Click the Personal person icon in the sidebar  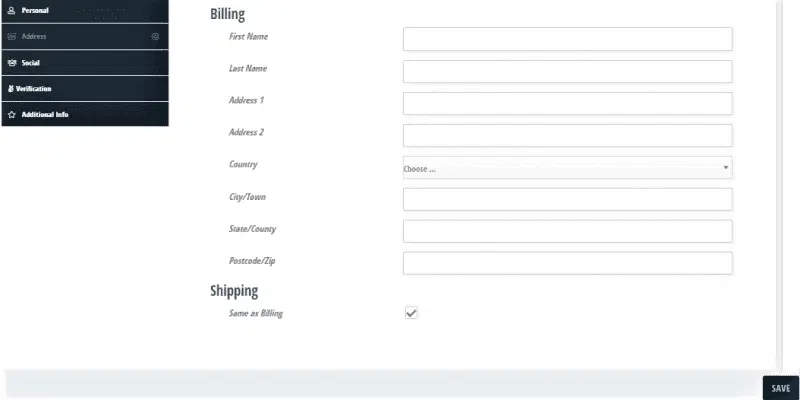point(12,10)
